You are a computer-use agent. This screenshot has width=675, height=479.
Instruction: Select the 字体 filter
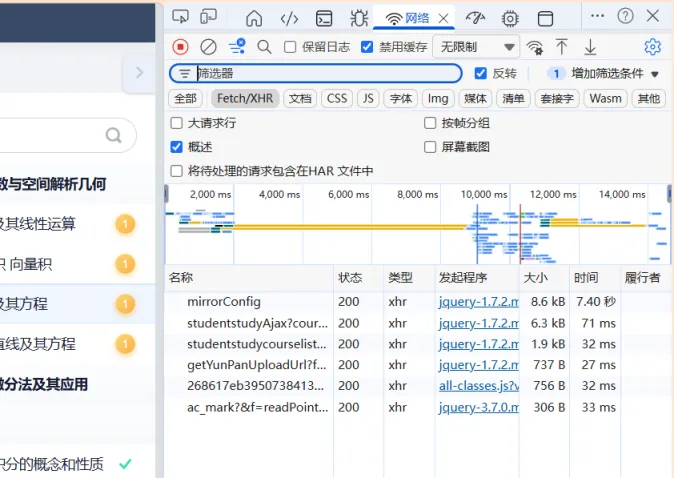coord(401,99)
